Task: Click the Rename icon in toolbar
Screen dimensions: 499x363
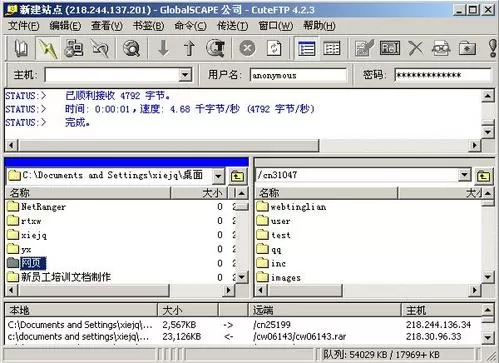Action: (390, 49)
